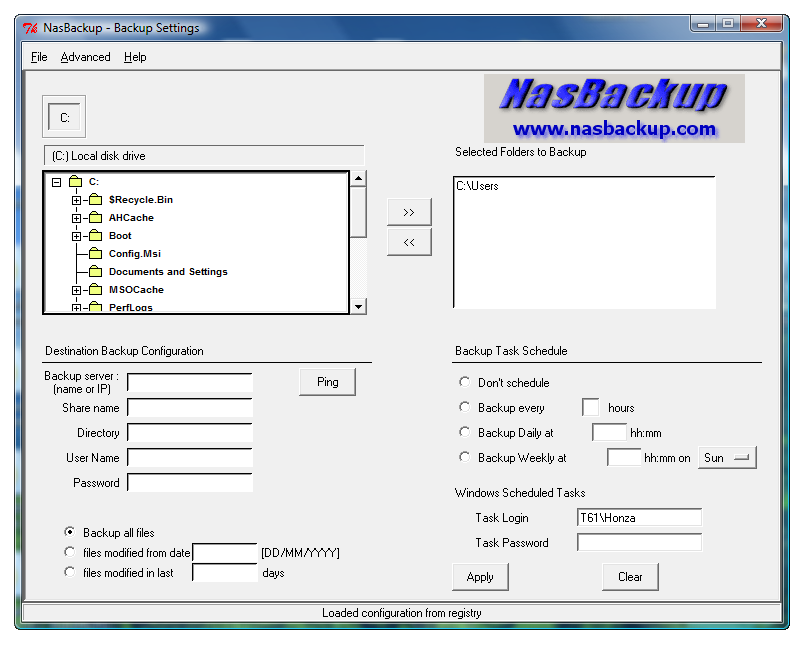Click the NasBackup website logo banner

point(614,108)
